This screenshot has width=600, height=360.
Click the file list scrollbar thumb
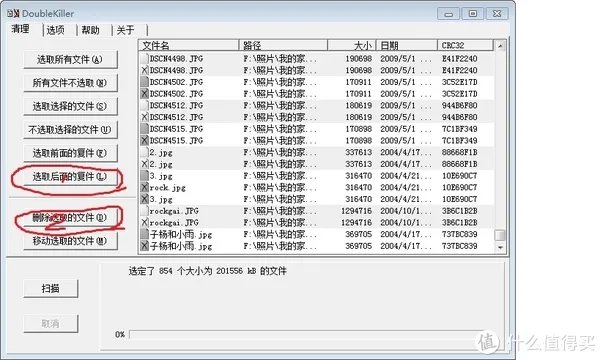[500, 235]
